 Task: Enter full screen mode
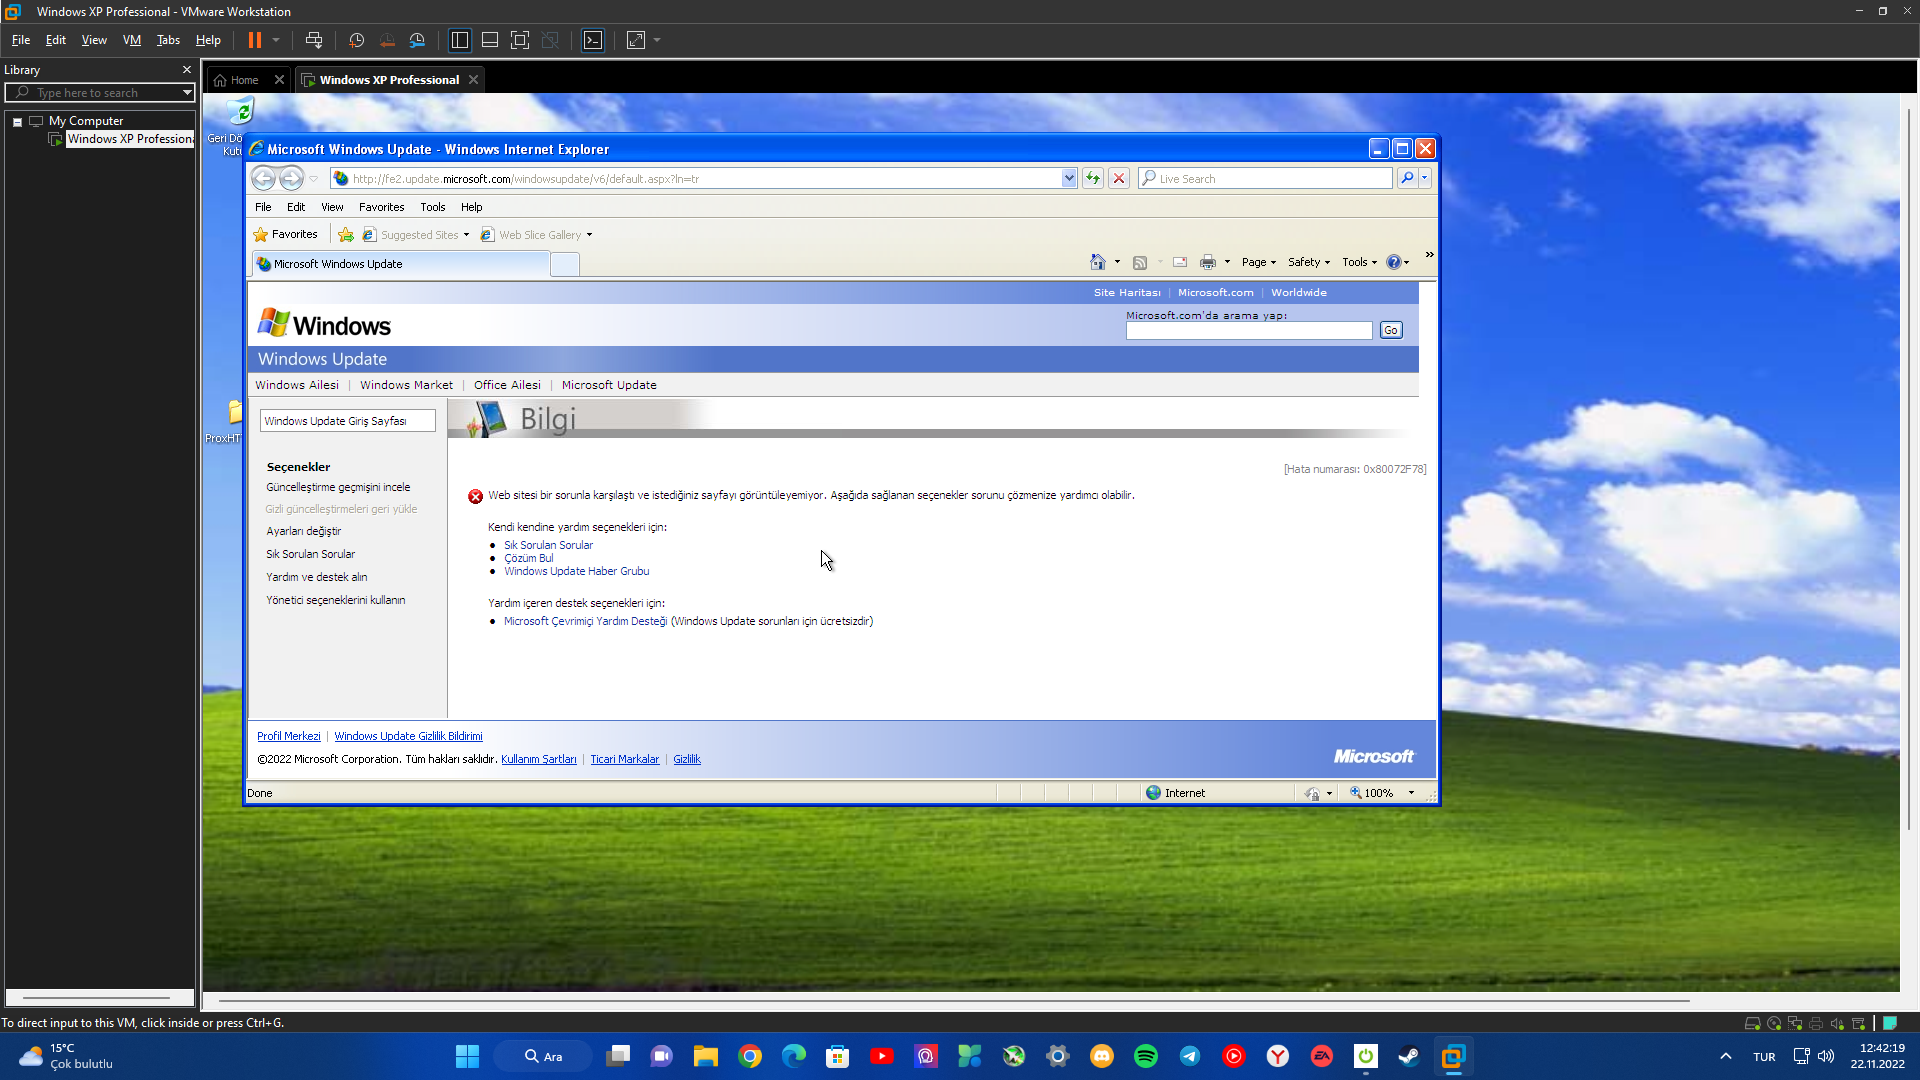pyautogui.click(x=520, y=40)
